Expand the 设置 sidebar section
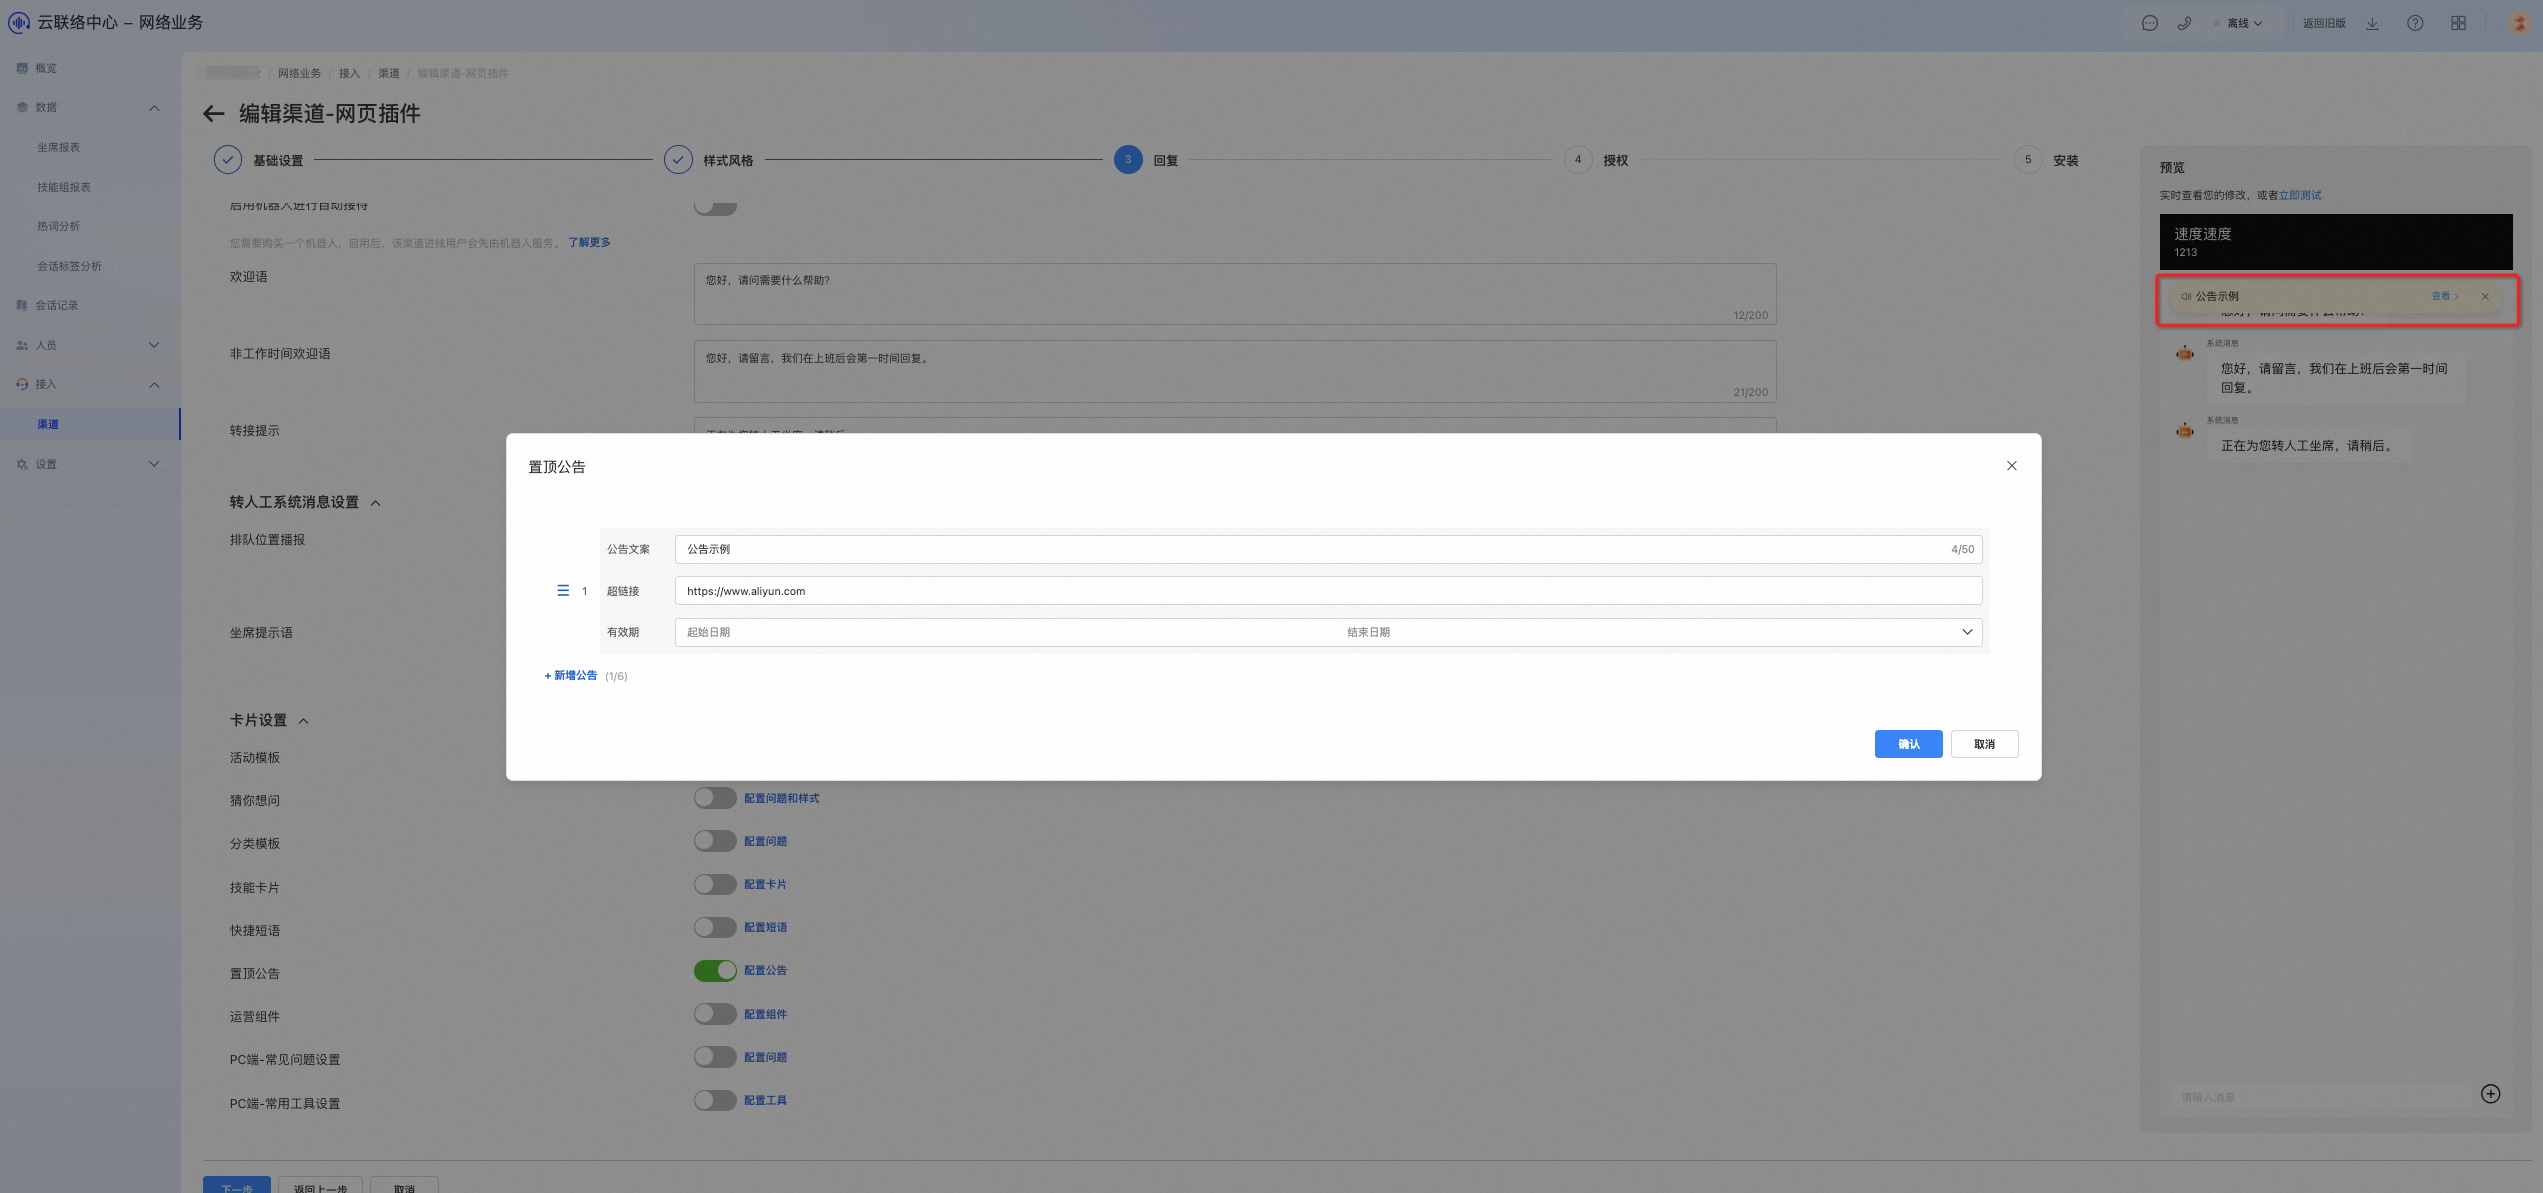The height and width of the screenshot is (1193, 2543). click(x=154, y=464)
